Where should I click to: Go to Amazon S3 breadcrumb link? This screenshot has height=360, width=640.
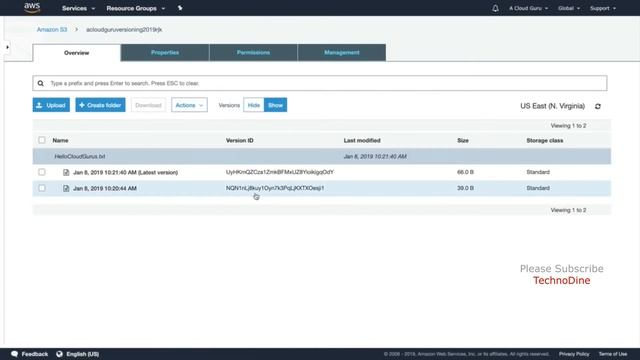[52, 30]
